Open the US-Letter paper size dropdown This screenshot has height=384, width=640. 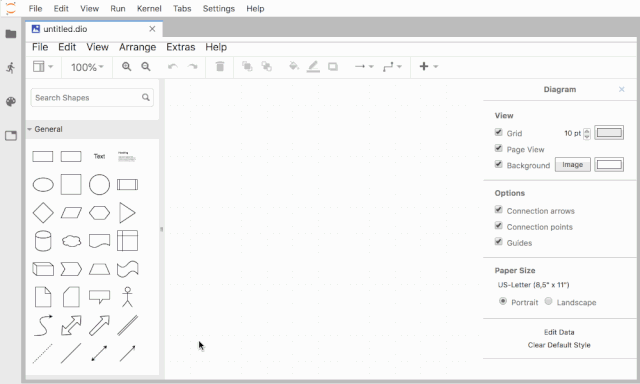point(533,285)
